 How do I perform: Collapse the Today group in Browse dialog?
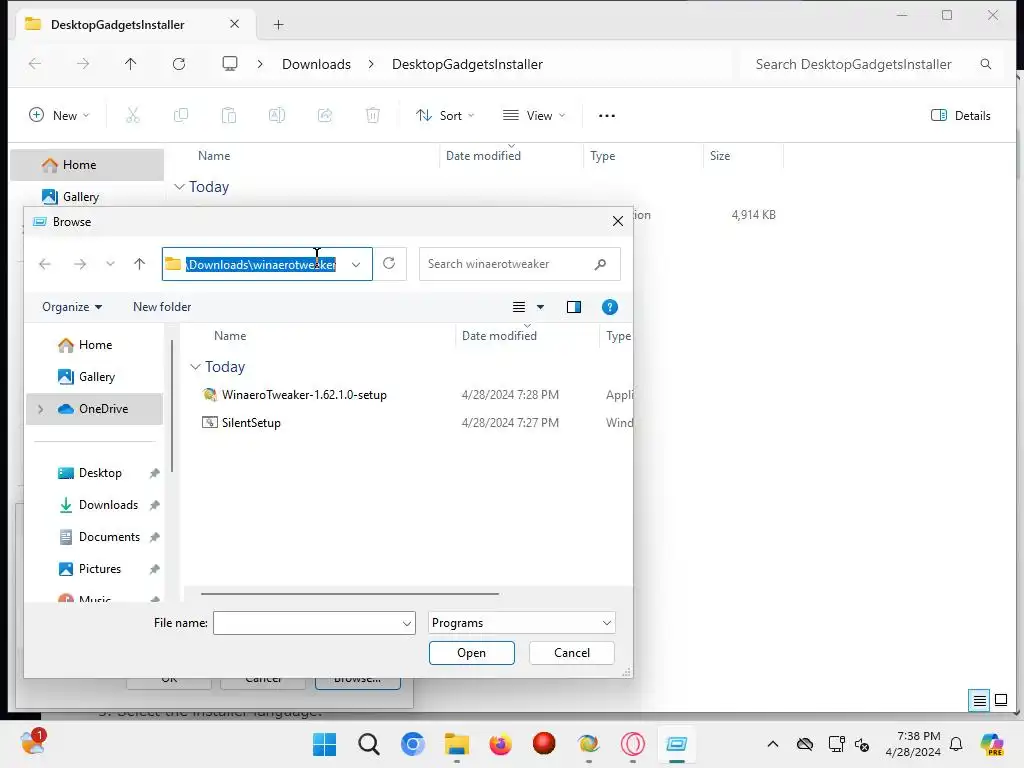(195, 367)
